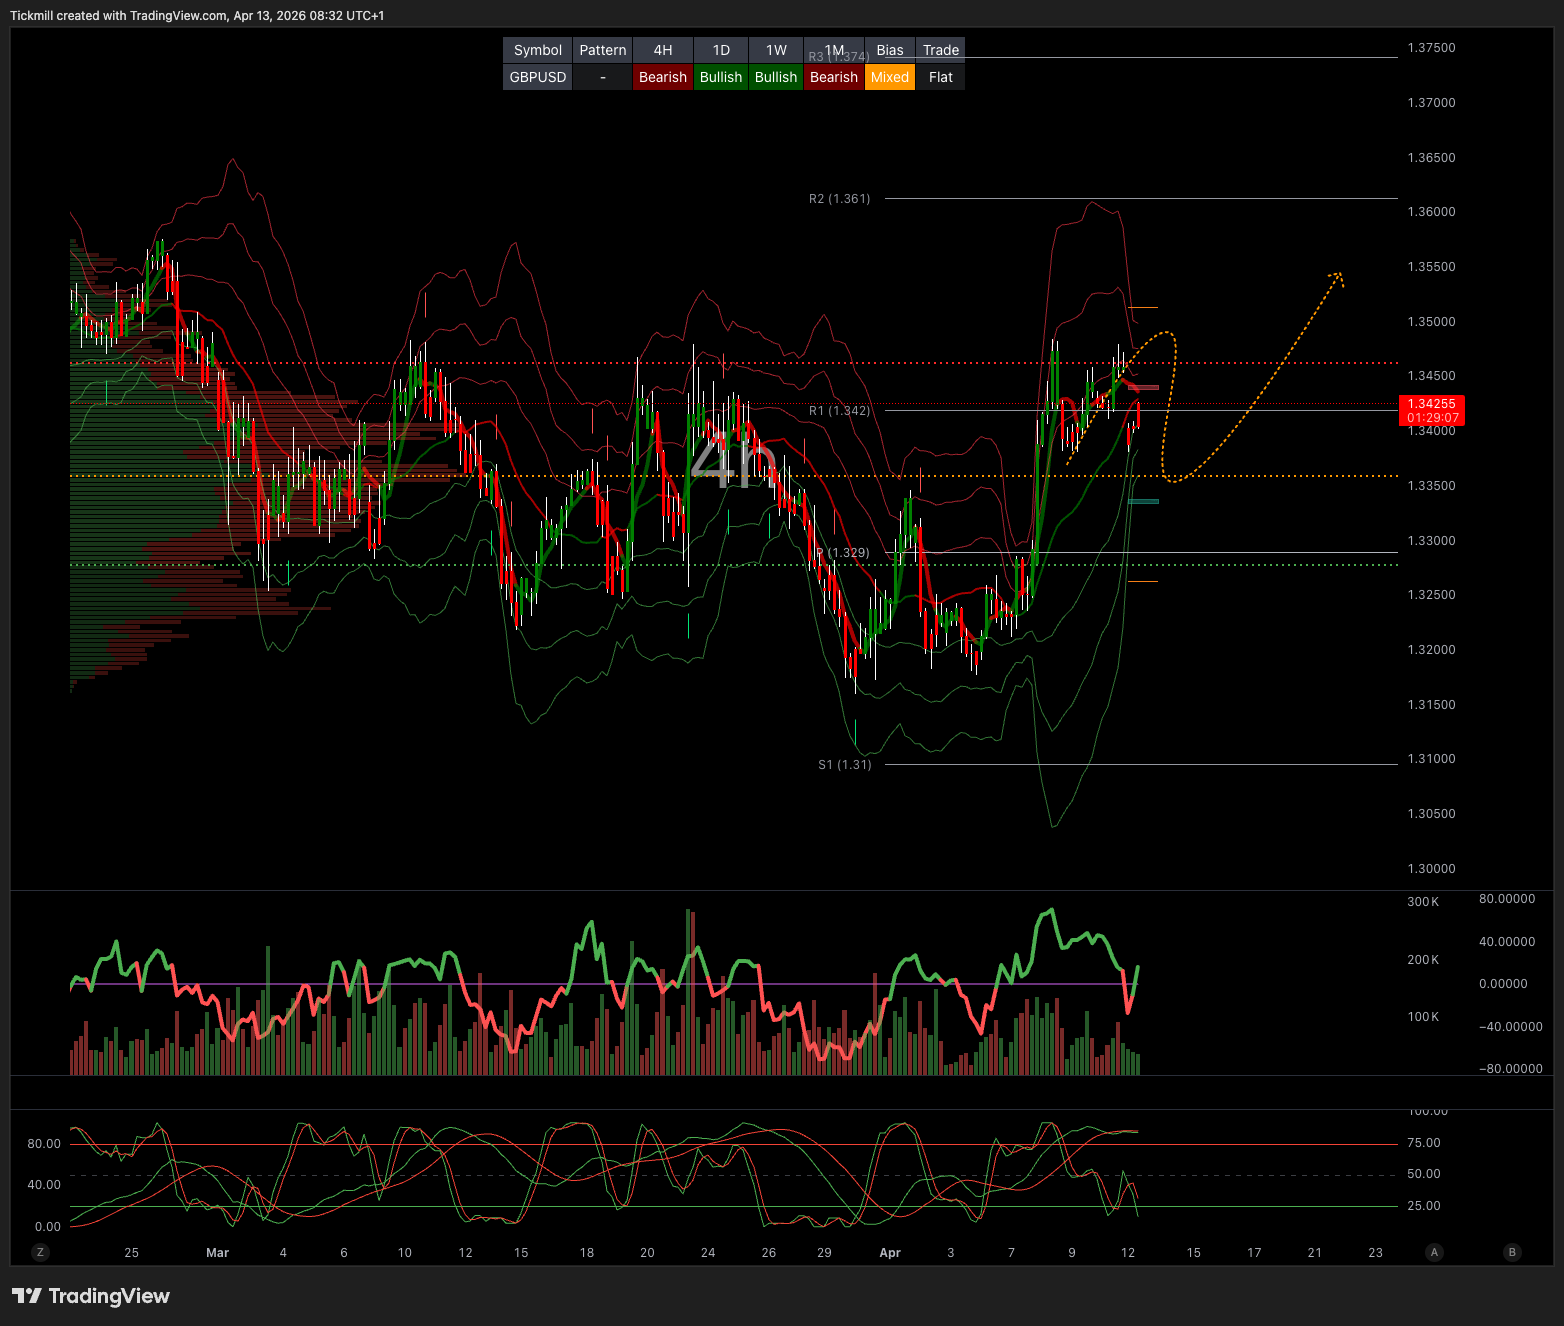Click the 4h watermark on chart
Image resolution: width=1564 pixels, height=1326 pixels.
pyautogui.click(x=732, y=462)
